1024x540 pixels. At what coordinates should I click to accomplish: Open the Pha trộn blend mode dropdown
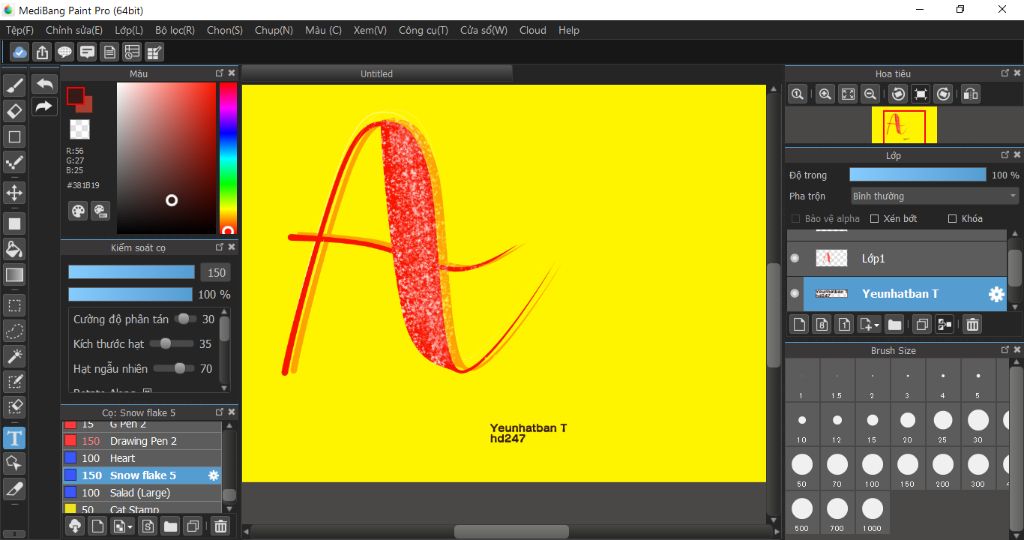point(935,196)
